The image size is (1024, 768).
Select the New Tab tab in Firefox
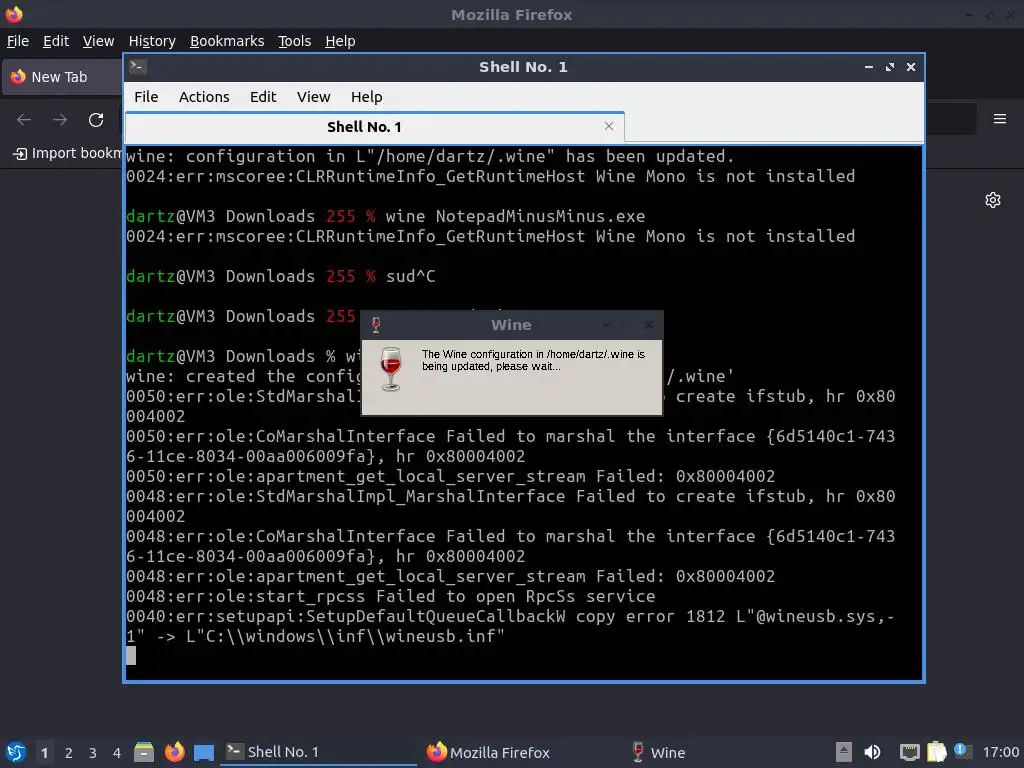click(63, 77)
